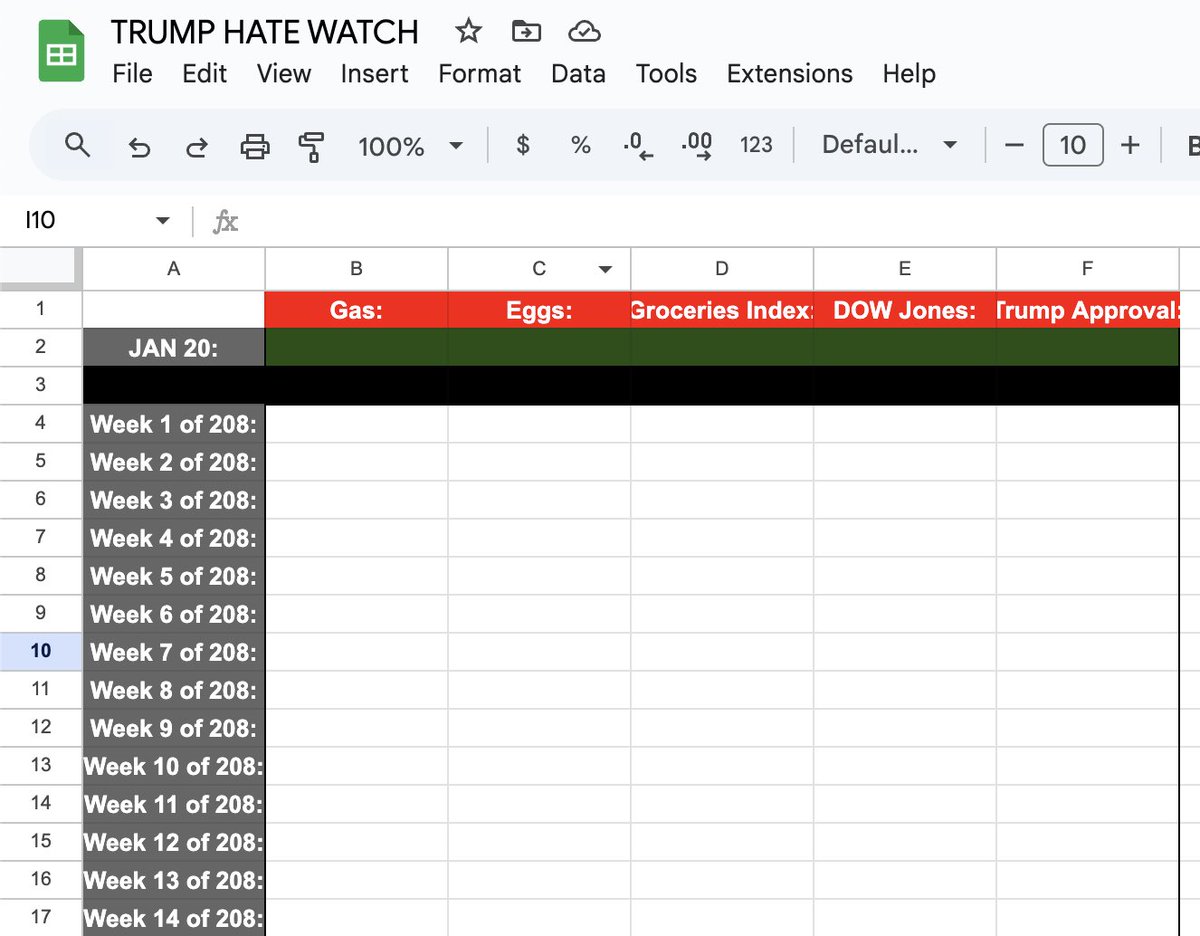Screen dimensions: 1200x936
Task: Open the Help menu
Action: point(909,74)
